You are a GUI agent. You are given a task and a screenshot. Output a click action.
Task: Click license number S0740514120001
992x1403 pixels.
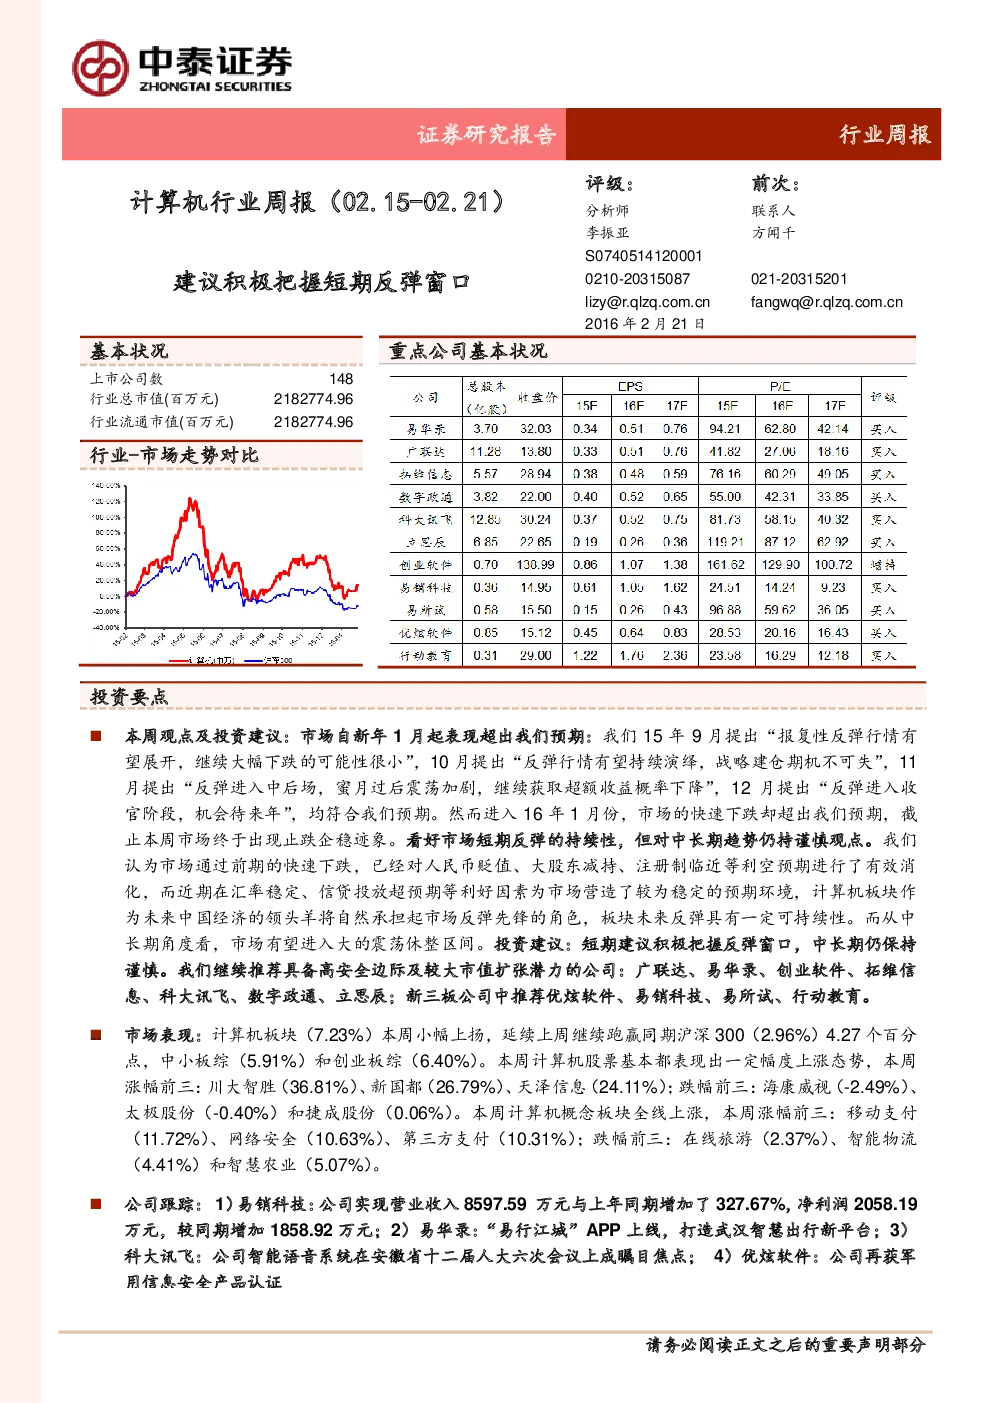click(x=644, y=256)
